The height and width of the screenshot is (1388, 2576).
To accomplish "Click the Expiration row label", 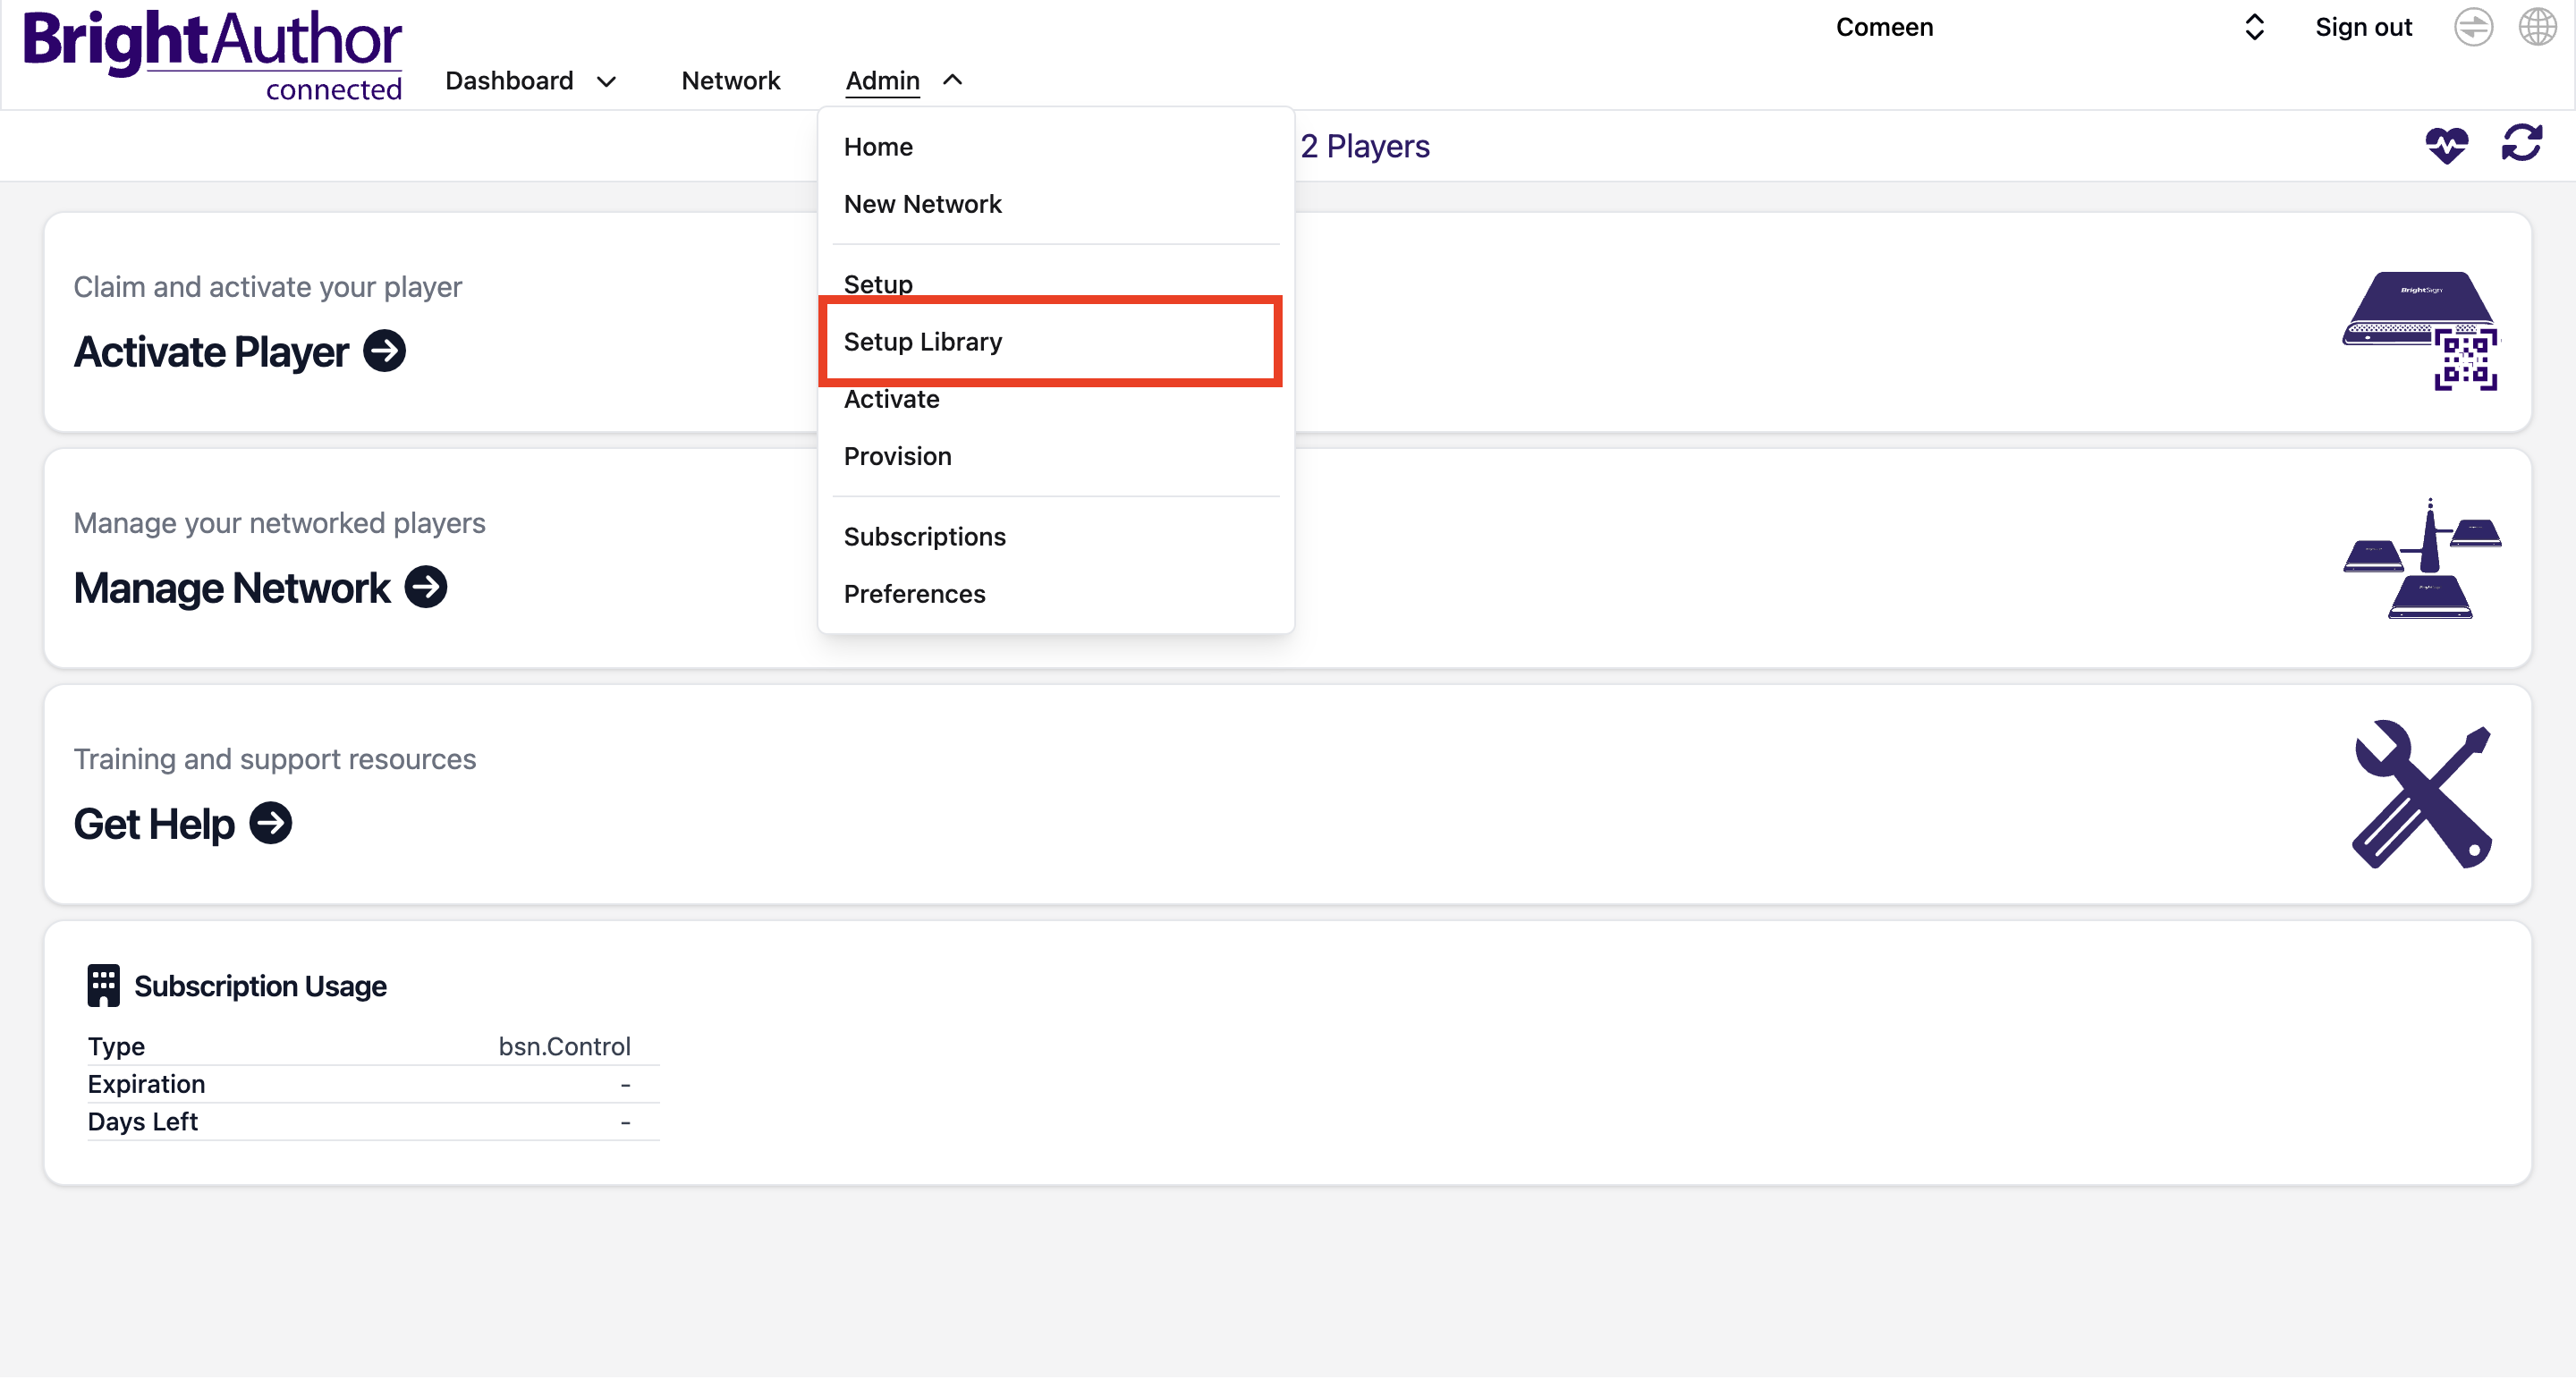I will 146,1084.
